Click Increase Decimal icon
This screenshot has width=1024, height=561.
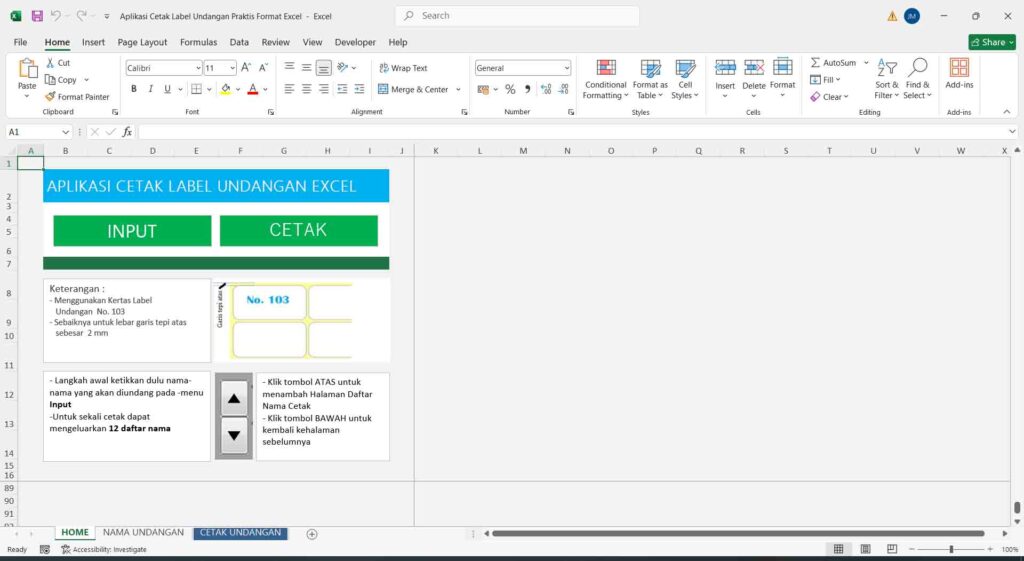tap(546, 89)
